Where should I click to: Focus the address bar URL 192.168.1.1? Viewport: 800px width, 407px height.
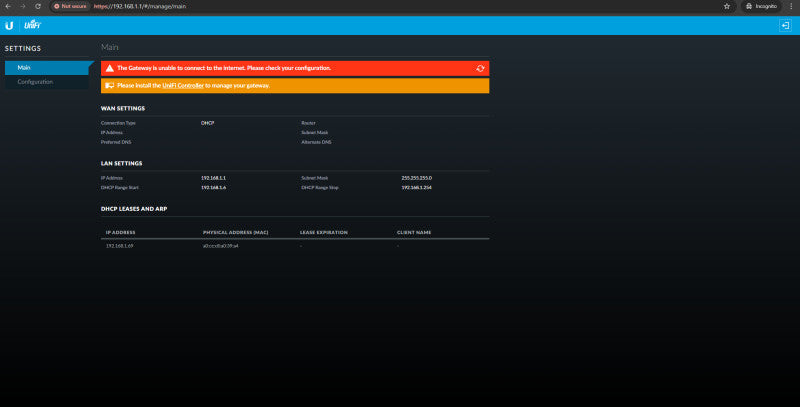[140, 6]
